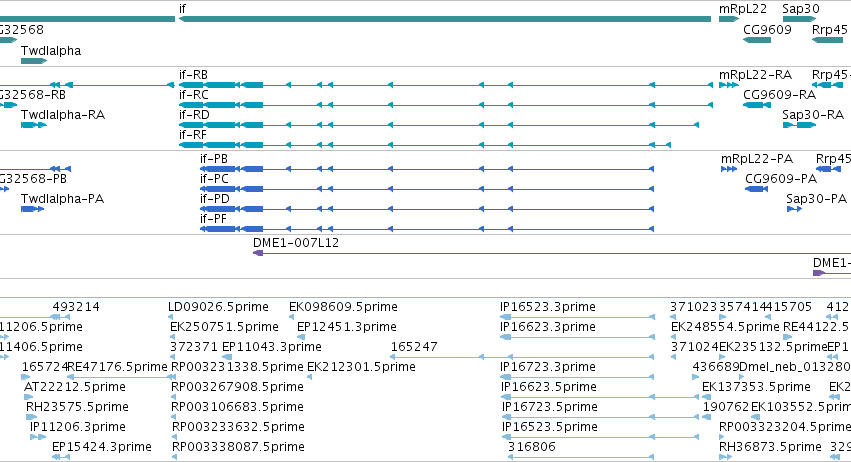
Task: Click the 165724 feature label
Action: tap(45, 368)
